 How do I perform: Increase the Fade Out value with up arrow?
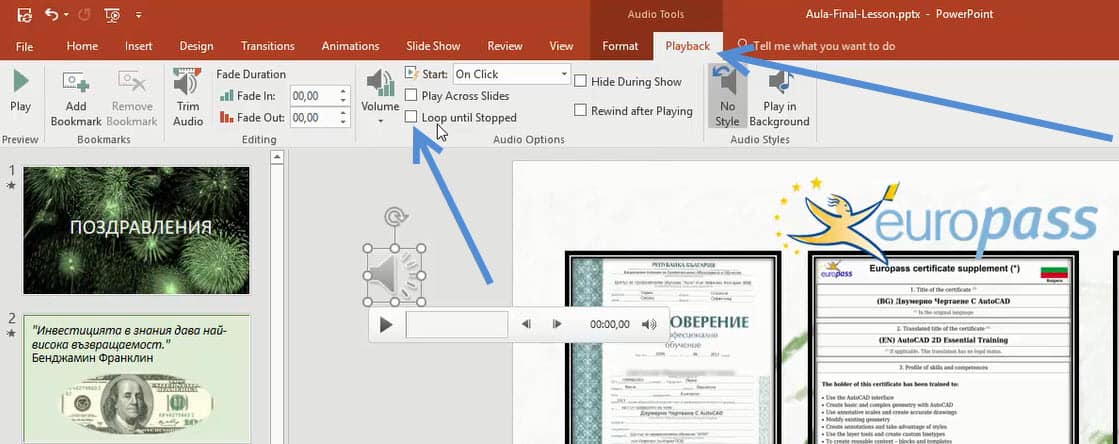click(x=343, y=113)
